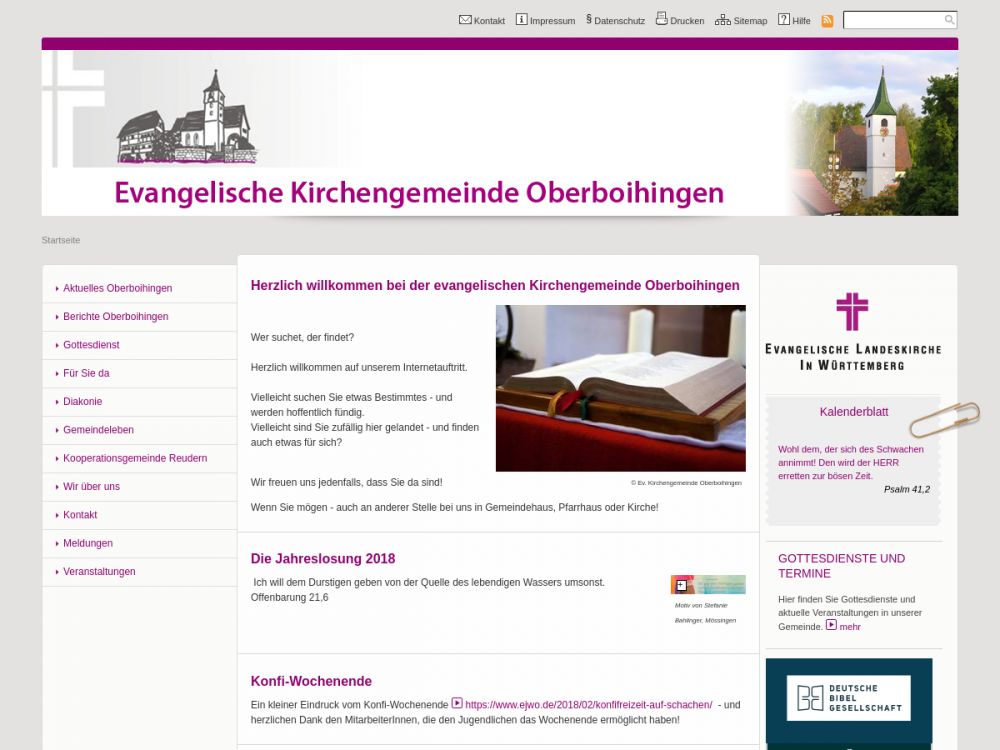This screenshot has height=750, width=1000.
Task: Click the Deutsche Bibelgesellschaft banner
Action: pos(849,698)
